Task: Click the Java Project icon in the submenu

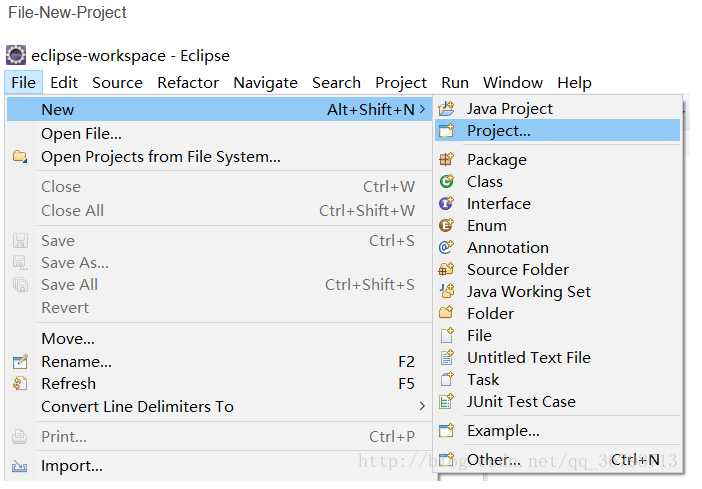Action: tap(446, 109)
